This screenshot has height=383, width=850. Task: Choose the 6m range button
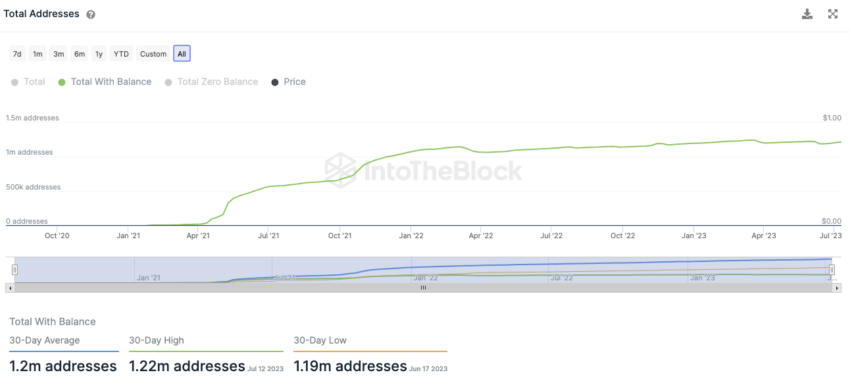(80, 54)
